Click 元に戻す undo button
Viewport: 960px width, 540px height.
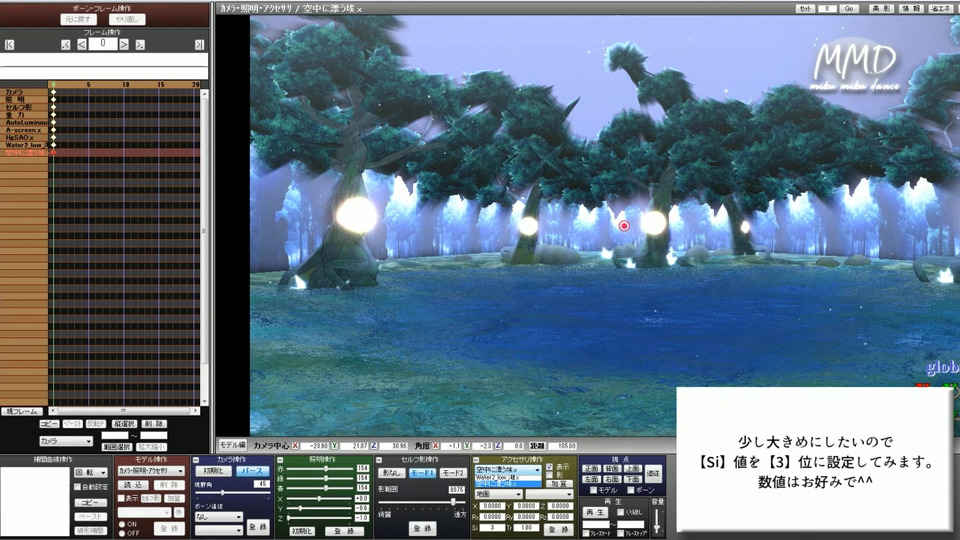78,20
